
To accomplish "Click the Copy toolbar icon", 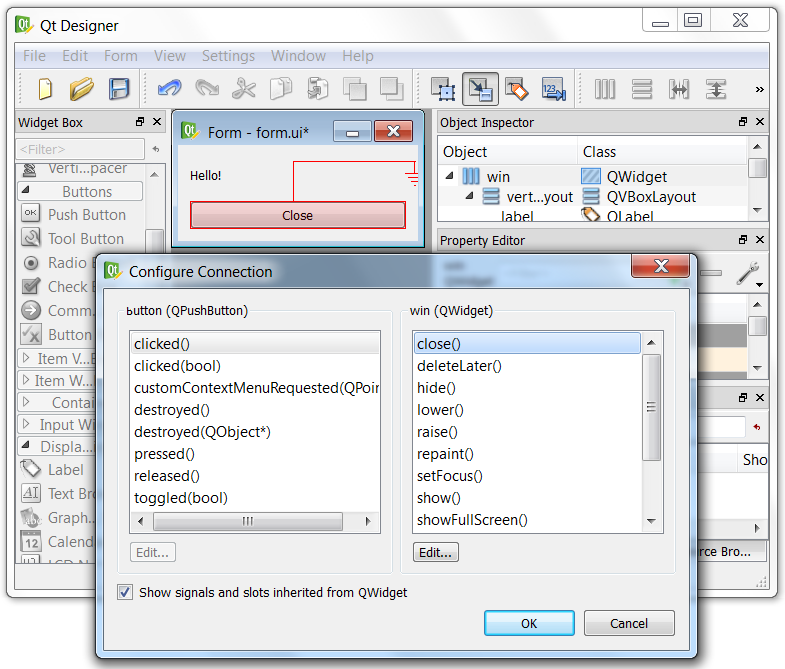I will [281, 89].
